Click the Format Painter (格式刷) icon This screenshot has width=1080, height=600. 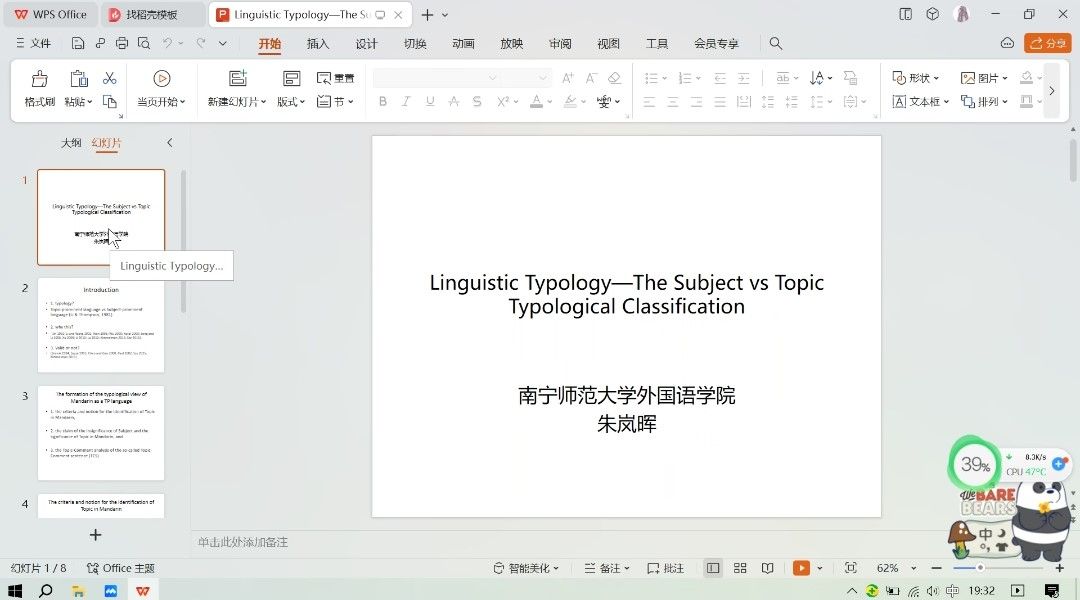(x=39, y=79)
